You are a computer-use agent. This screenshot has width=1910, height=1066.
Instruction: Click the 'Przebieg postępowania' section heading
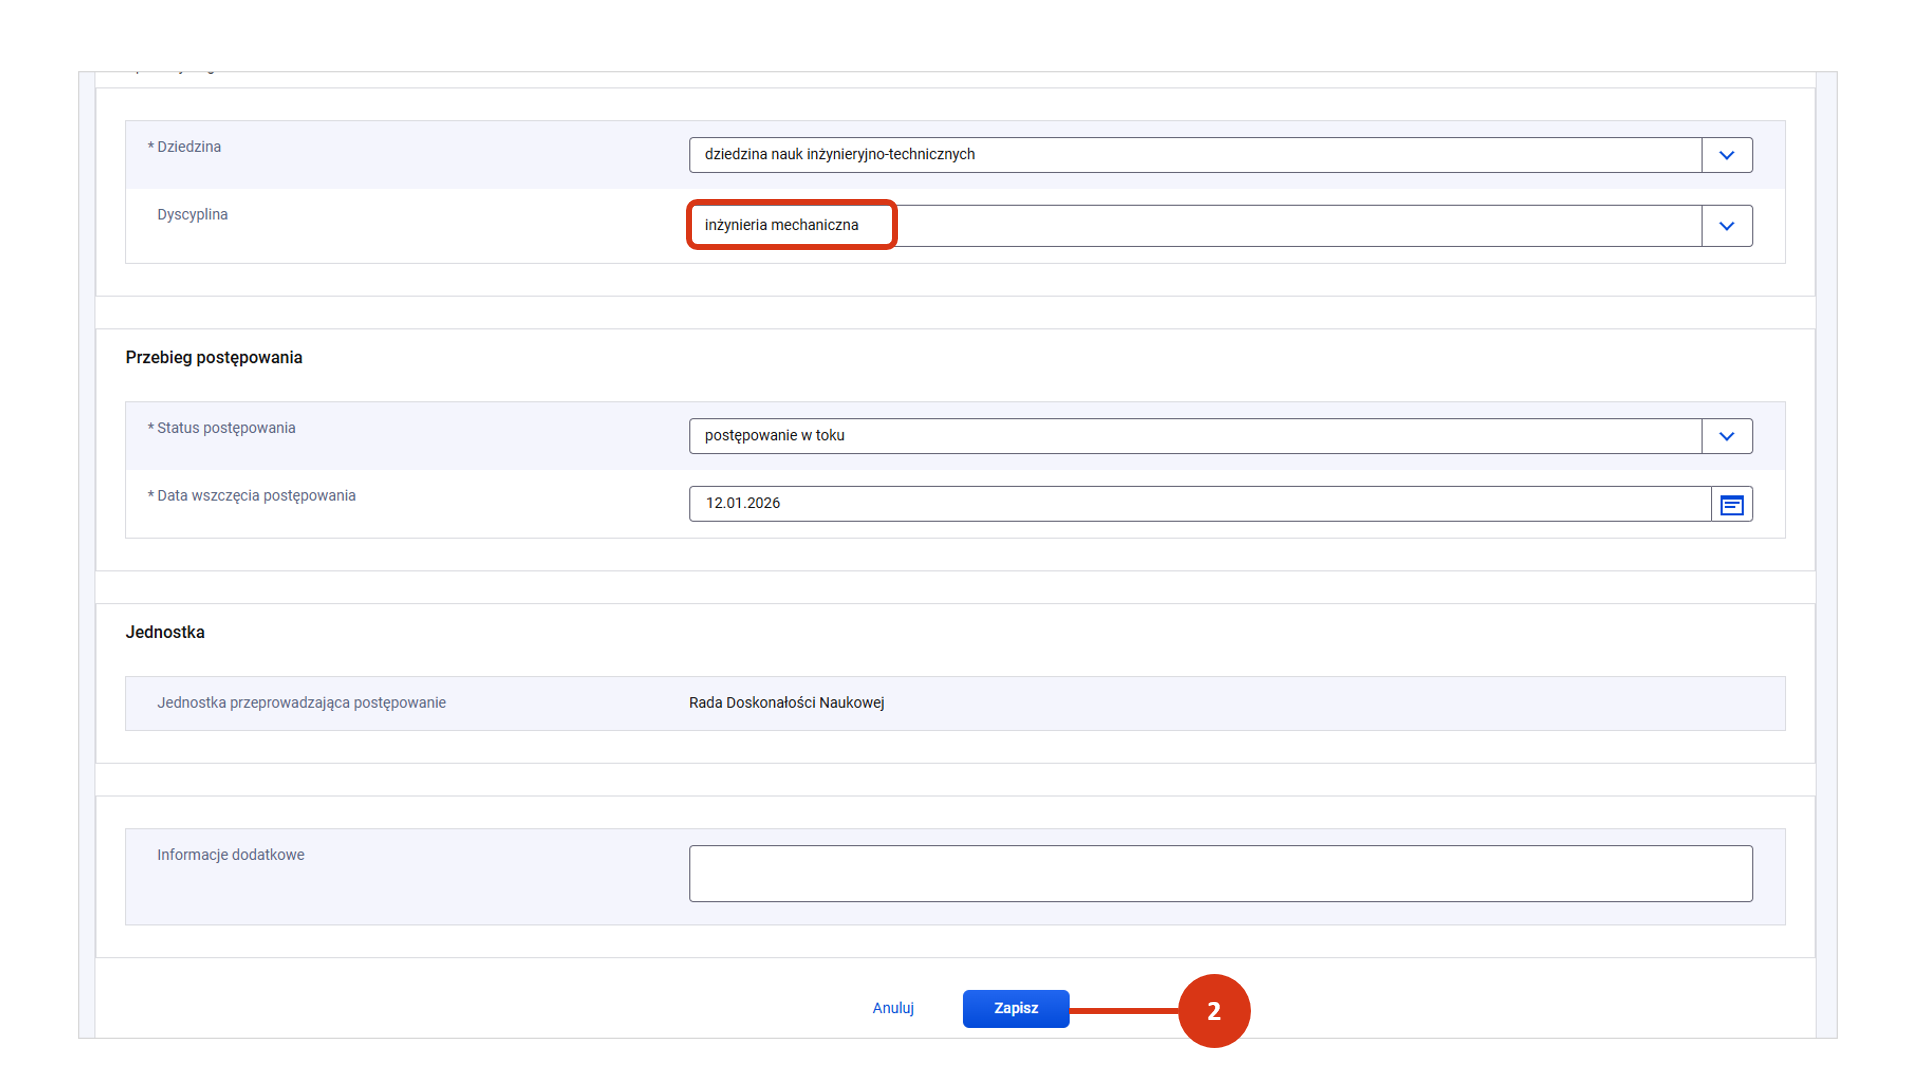(214, 358)
